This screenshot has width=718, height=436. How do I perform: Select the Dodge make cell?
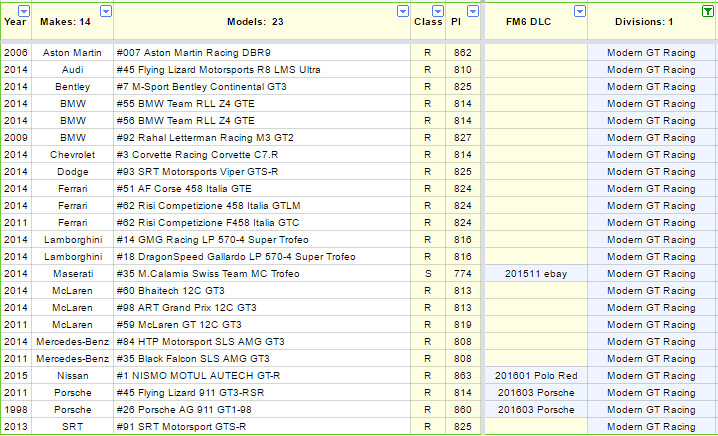[x=72, y=171]
